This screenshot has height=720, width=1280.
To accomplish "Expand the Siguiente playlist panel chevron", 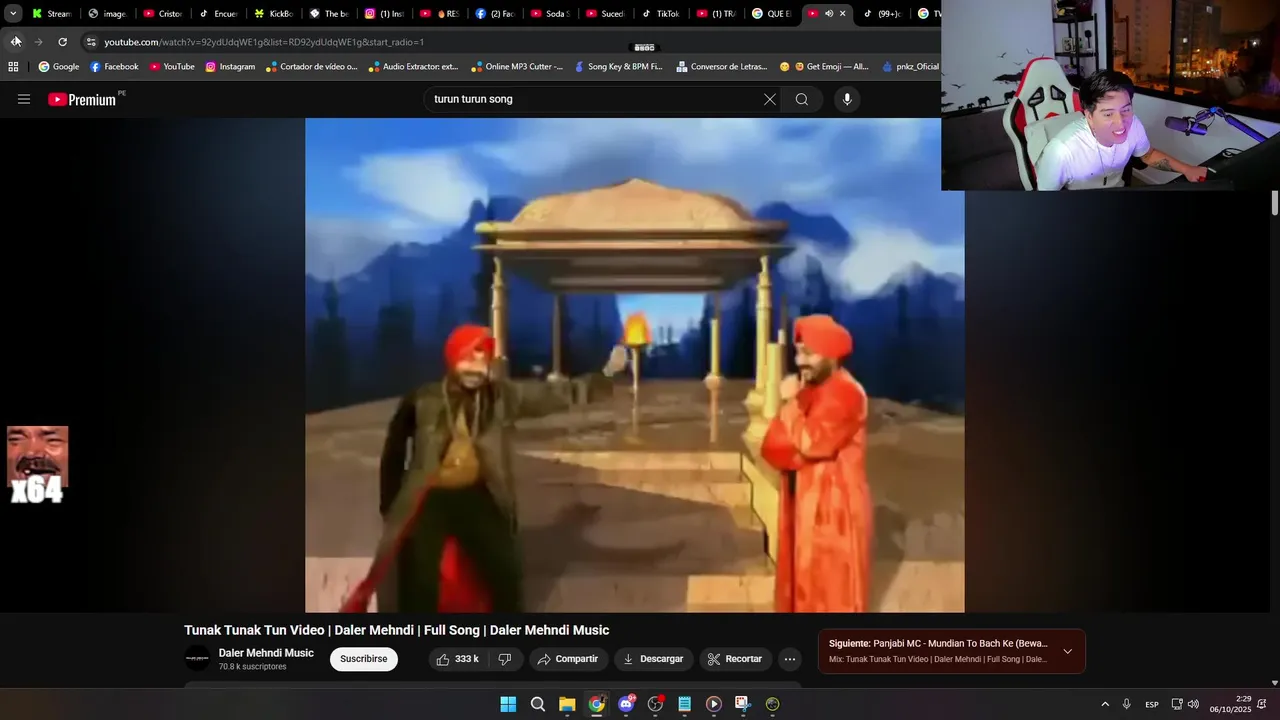I will pos(1067,652).
